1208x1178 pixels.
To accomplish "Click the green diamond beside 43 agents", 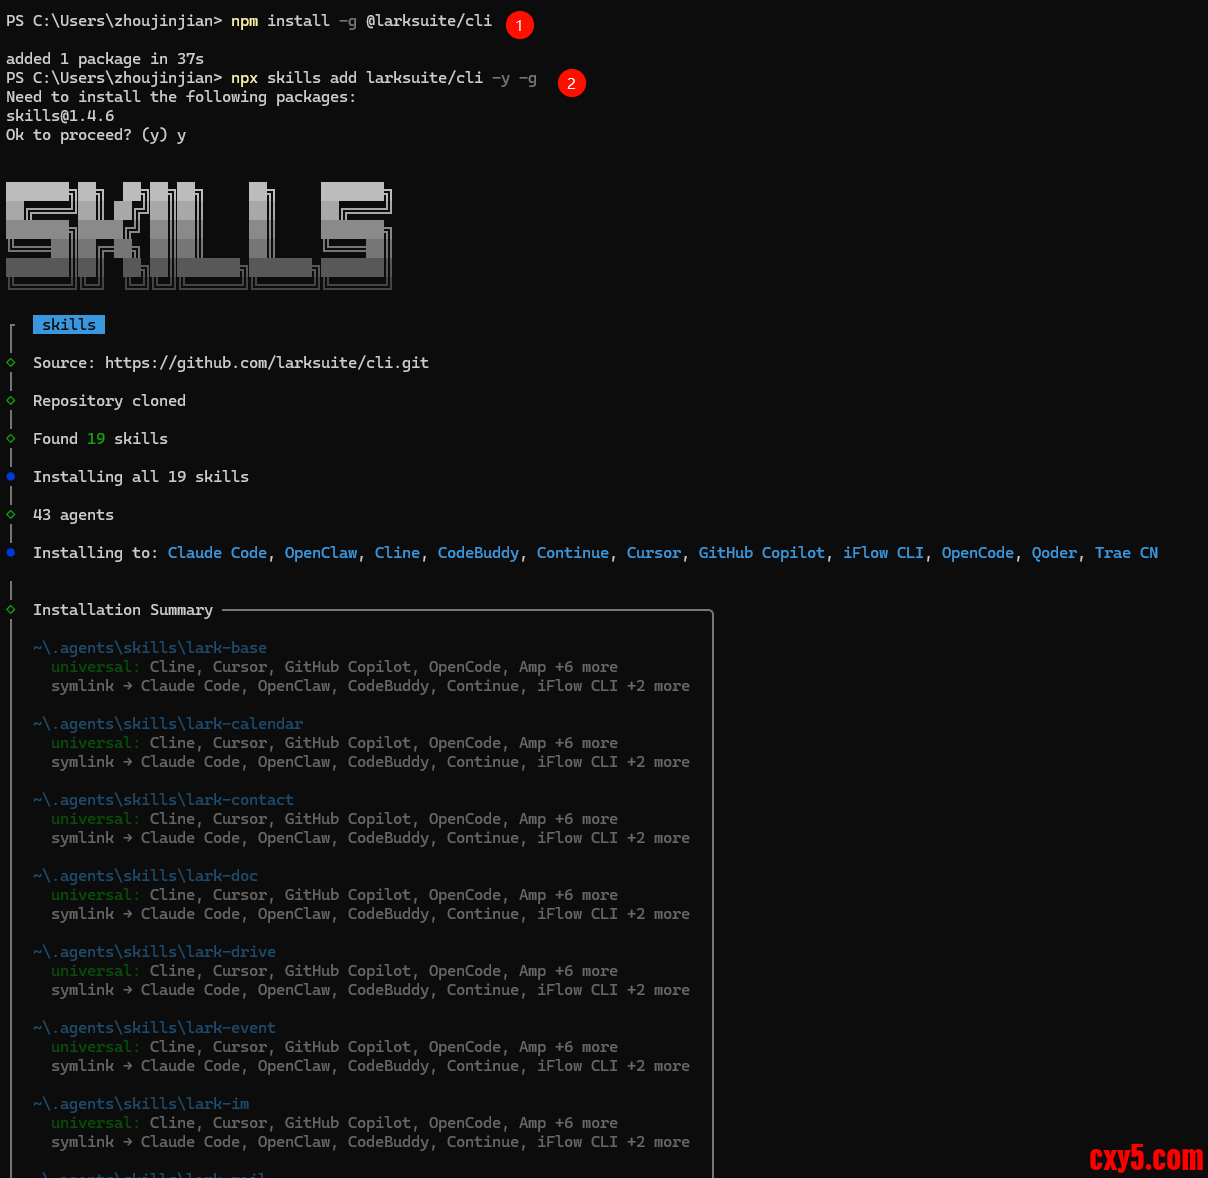I will coord(11,514).
